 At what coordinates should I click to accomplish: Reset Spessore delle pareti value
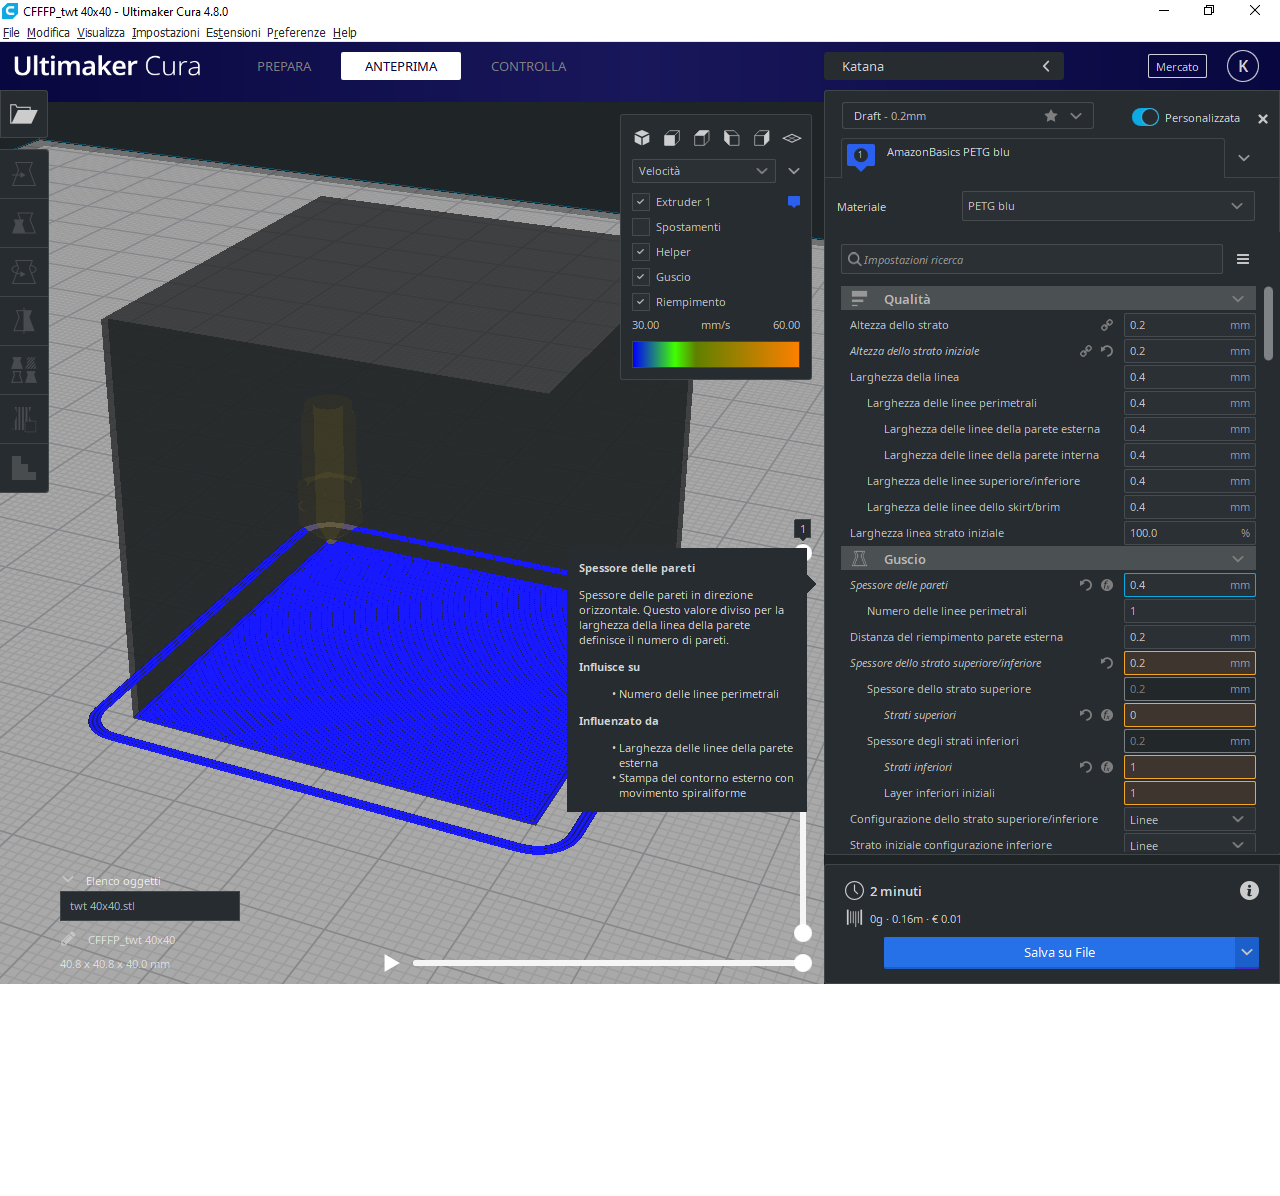coord(1086,585)
